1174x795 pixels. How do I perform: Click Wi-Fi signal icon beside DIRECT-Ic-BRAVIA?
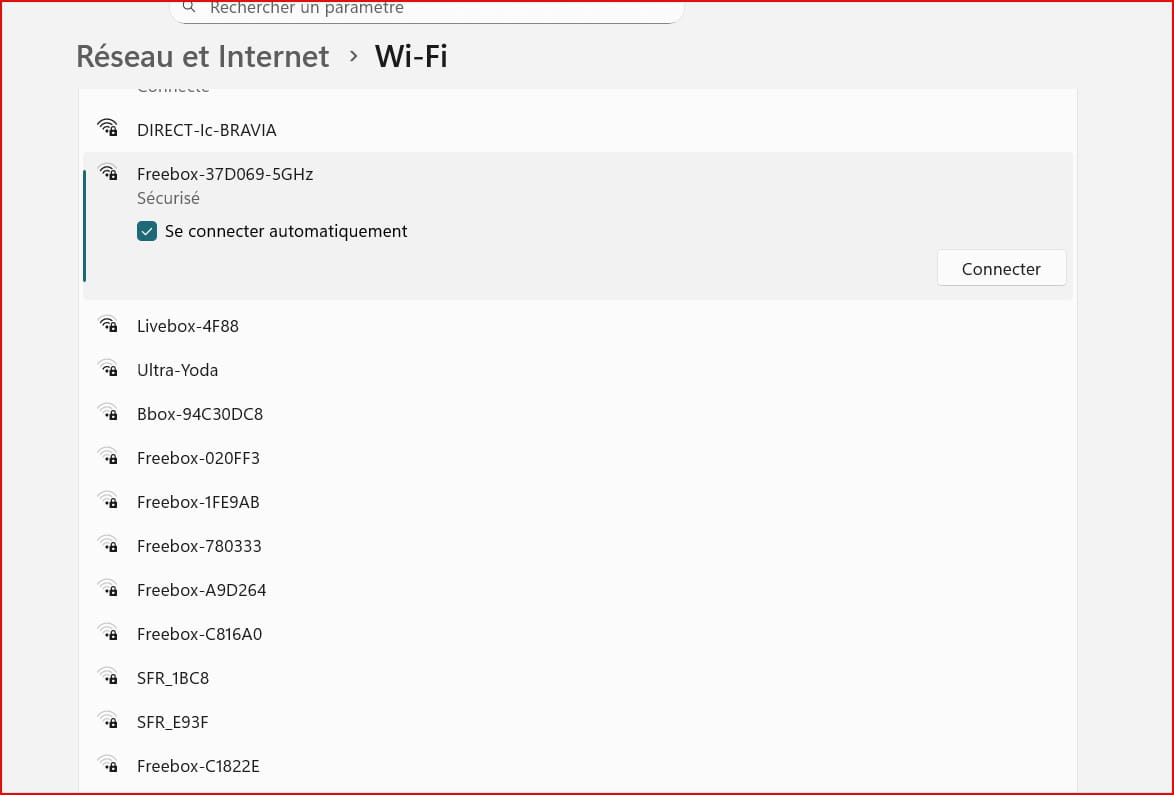coord(108,128)
